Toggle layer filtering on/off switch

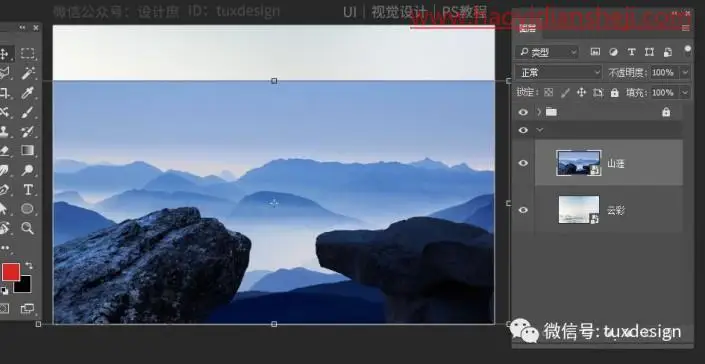[x=687, y=49]
